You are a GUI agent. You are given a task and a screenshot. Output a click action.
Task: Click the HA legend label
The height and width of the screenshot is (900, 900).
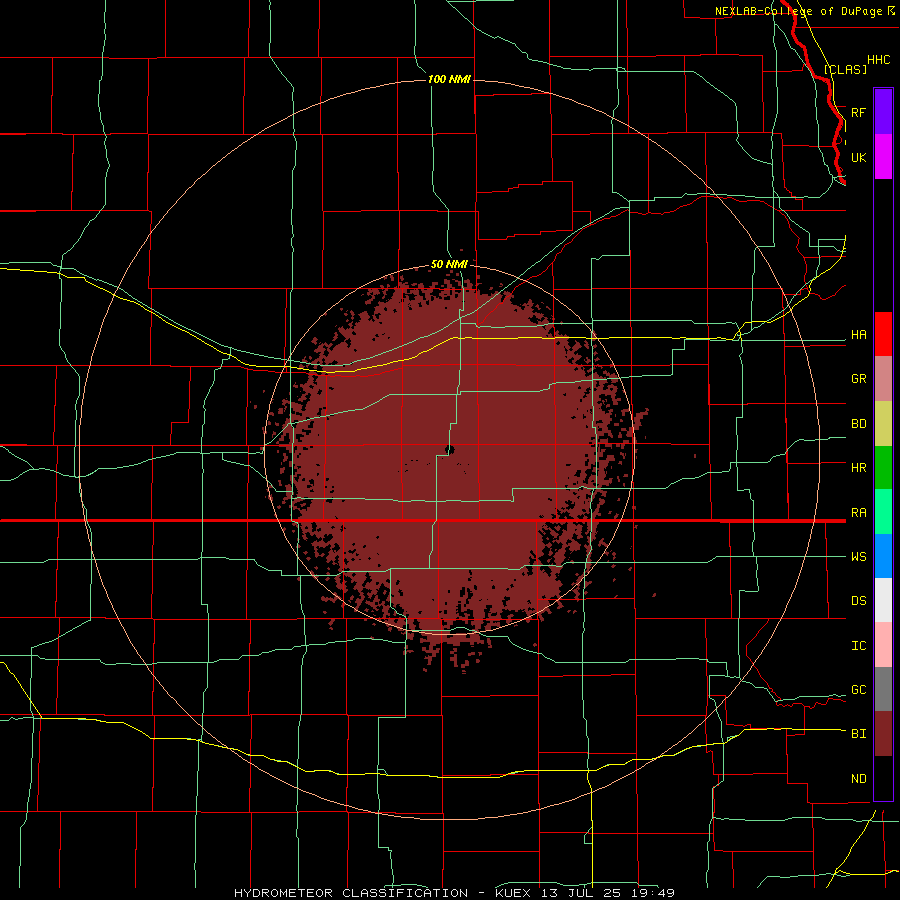pyautogui.click(x=858, y=335)
